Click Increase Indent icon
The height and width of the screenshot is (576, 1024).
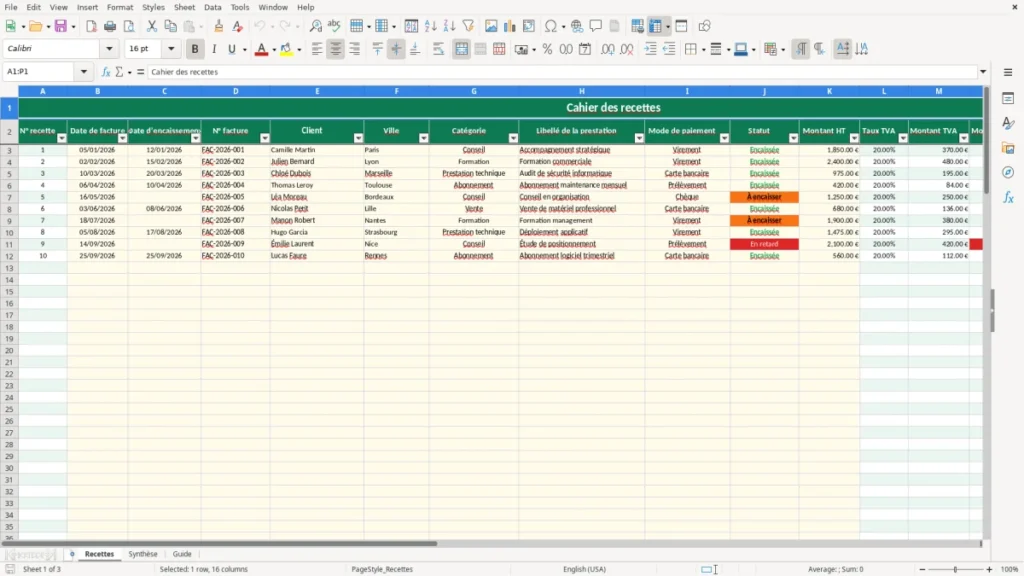[x=650, y=49]
